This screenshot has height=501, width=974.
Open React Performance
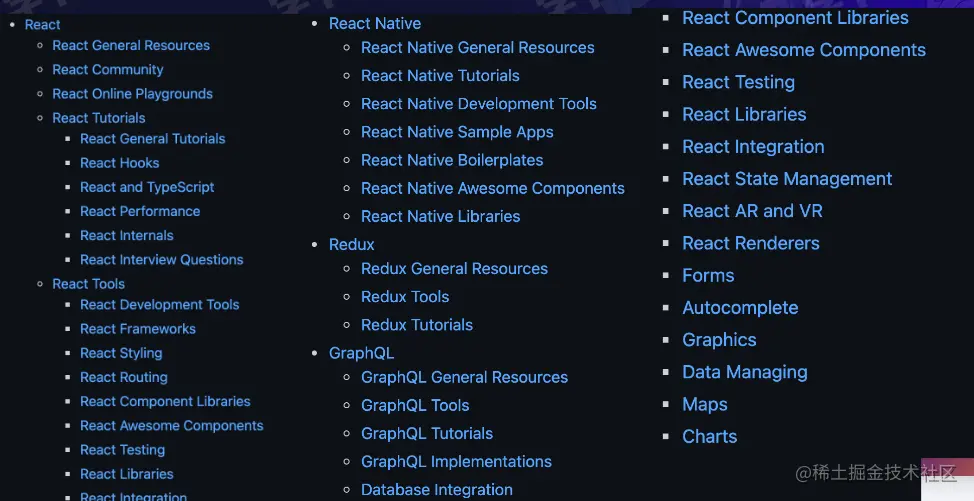[x=140, y=211]
